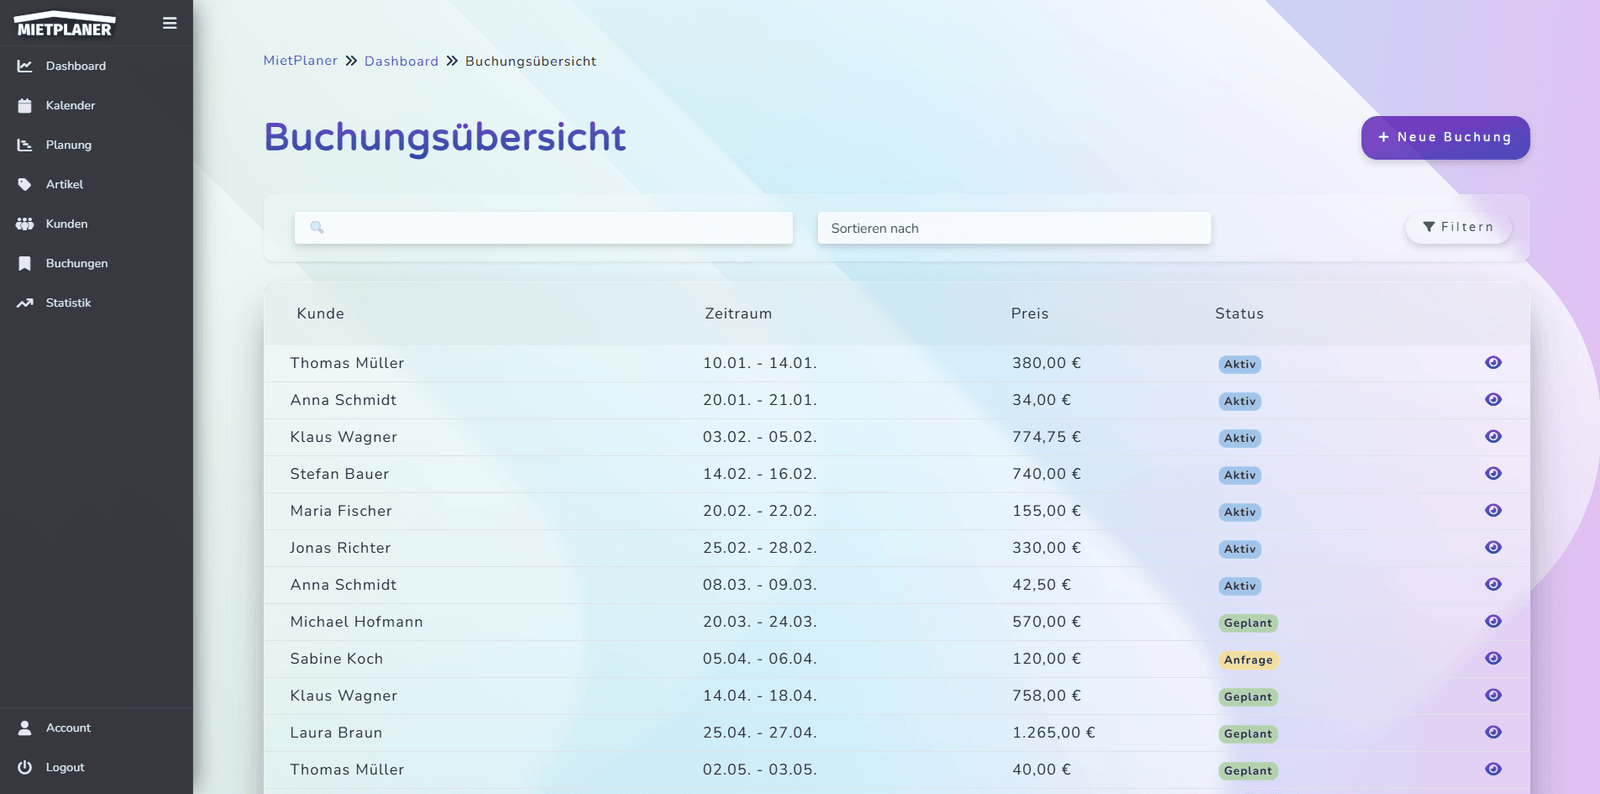This screenshot has height=794, width=1600.
Task: View Stefan Bauer's booking details
Action: (x=1493, y=474)
